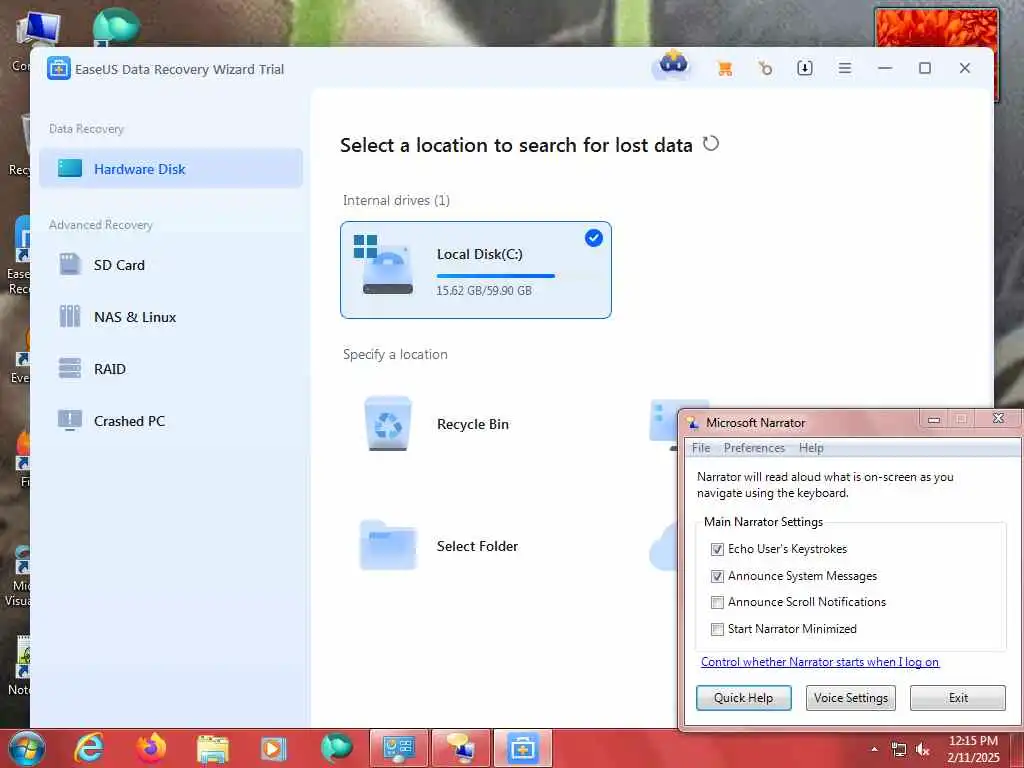
Task: Uncheck the Local Disk(C:) blue checkmark
Action: pyautogui.click(x=594, y=238)
